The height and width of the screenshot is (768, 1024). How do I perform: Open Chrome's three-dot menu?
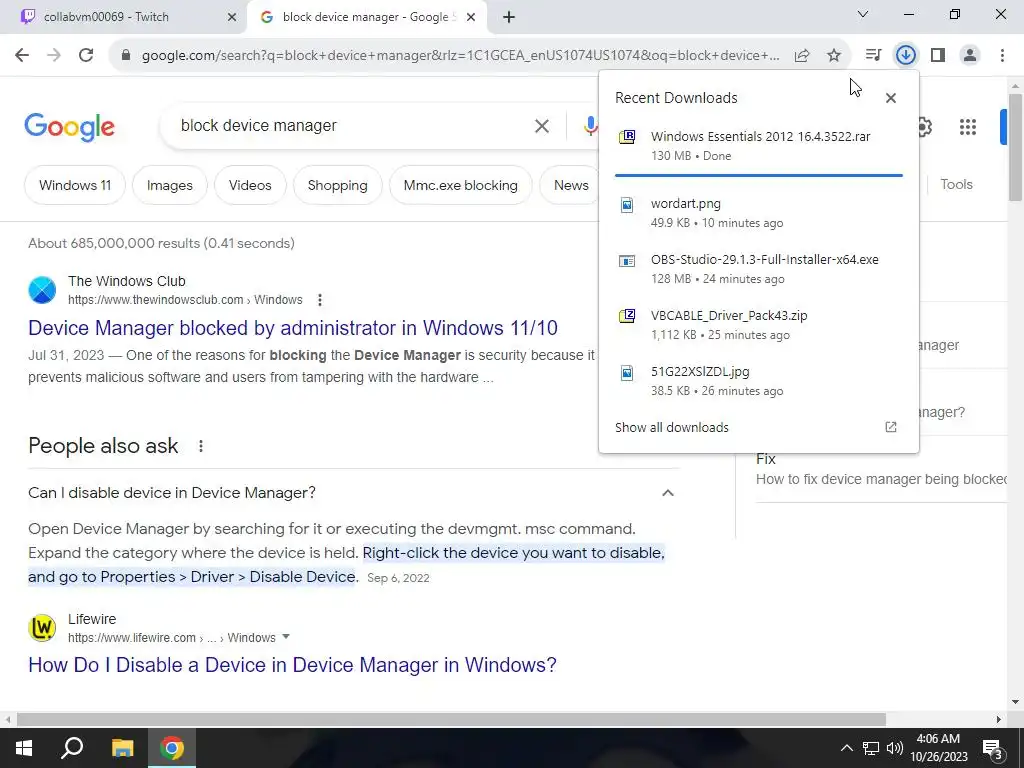(x=1002, y=56)
